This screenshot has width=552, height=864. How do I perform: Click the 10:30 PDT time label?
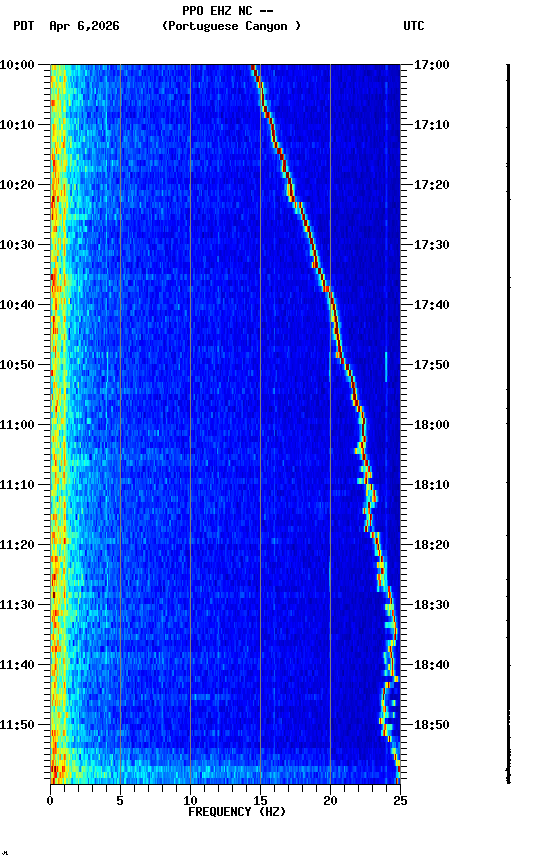(x=17, y=245)
